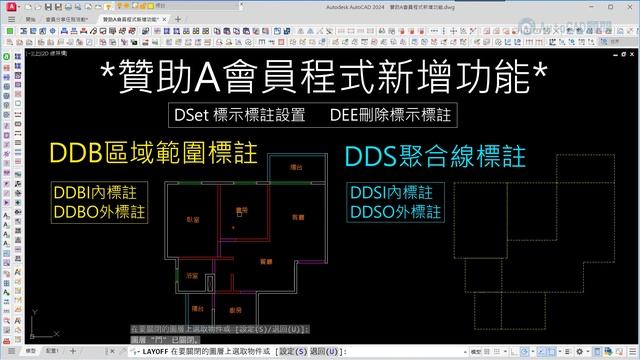The height and width of the screenshot is (360, 640).
Task: Select the DDBO外標註 text
Action: pyautogui.click(x=99, y=212)
